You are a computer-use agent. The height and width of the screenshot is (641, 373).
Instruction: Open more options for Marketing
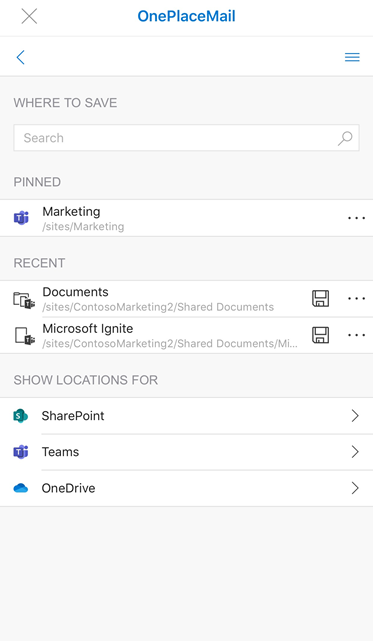point(356,218)
